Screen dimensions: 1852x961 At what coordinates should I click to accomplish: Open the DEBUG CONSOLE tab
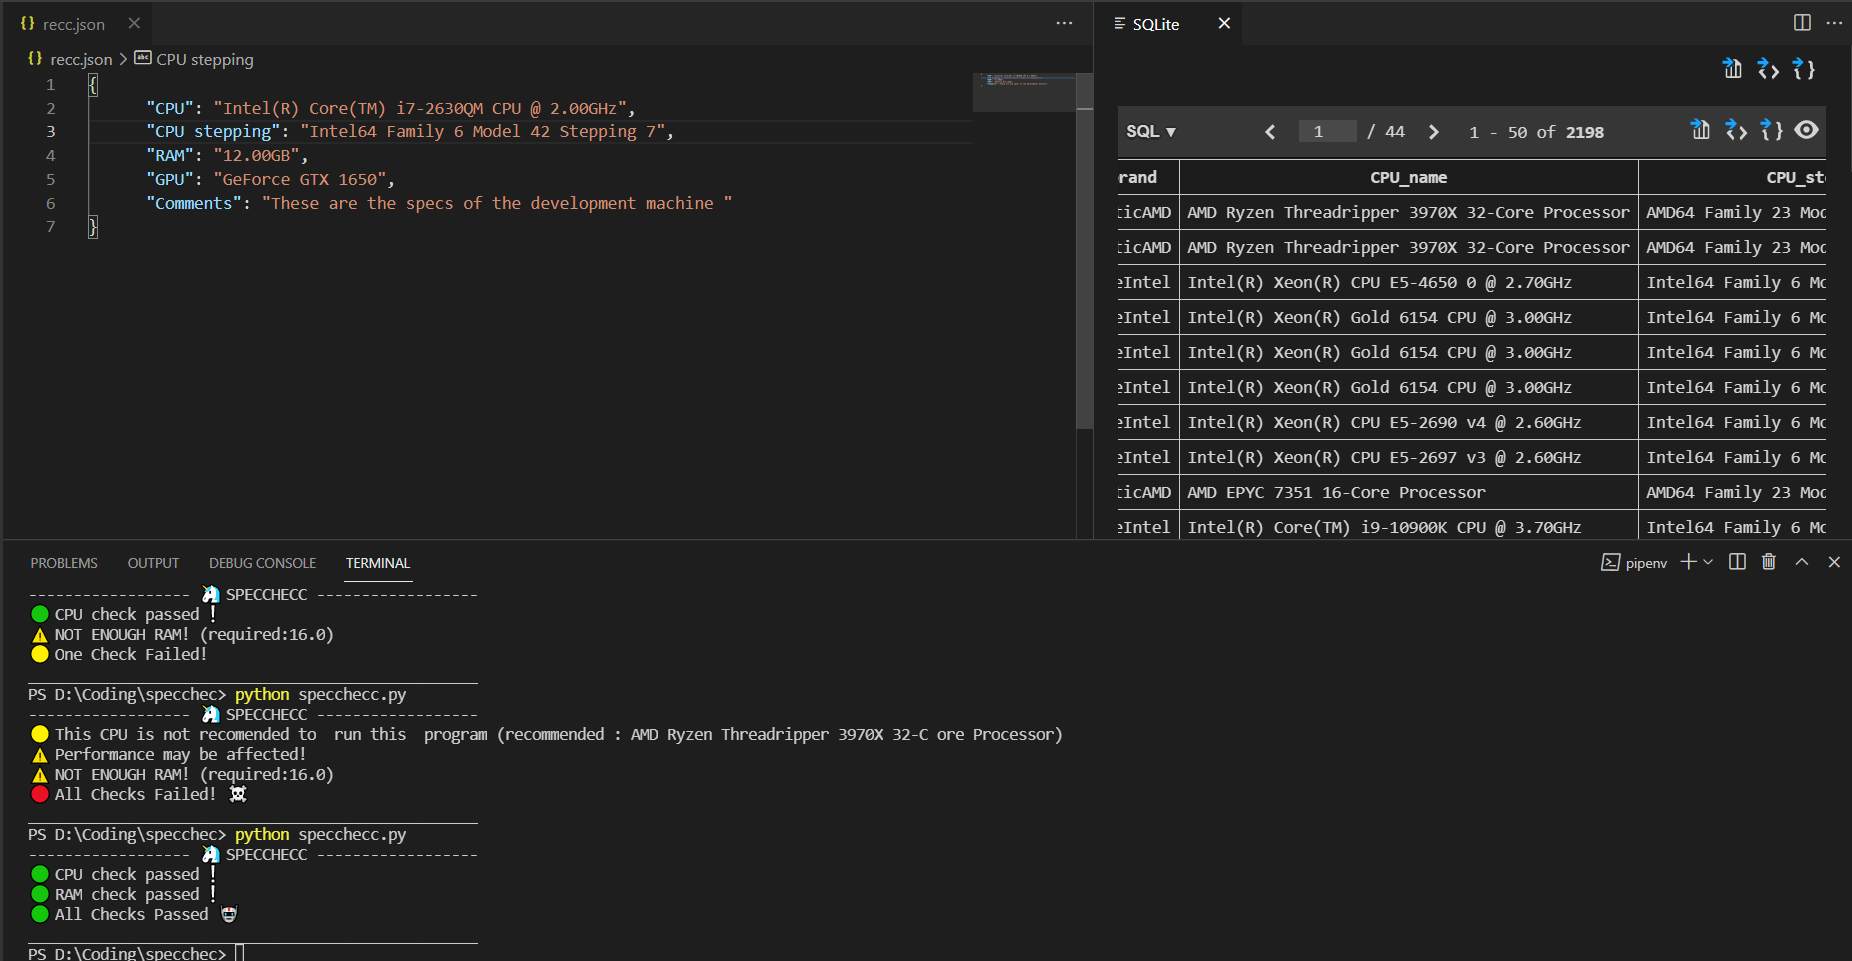tap(262, 563)
